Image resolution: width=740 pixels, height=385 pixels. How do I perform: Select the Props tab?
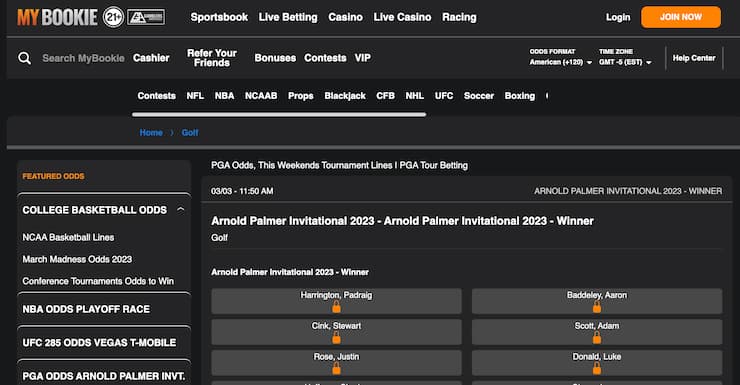[301, 96]
